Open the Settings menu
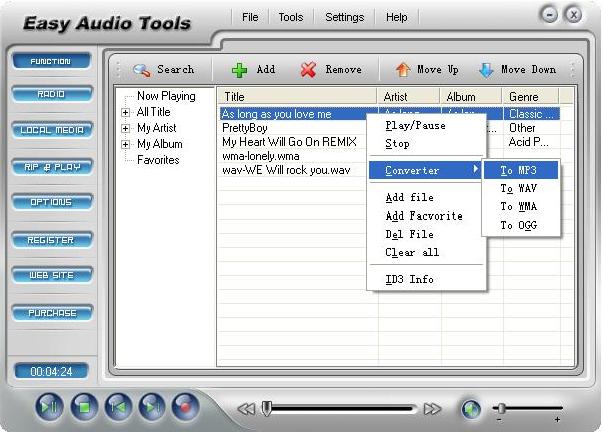Viewport: 603px width, 434px height. point(345,17)
